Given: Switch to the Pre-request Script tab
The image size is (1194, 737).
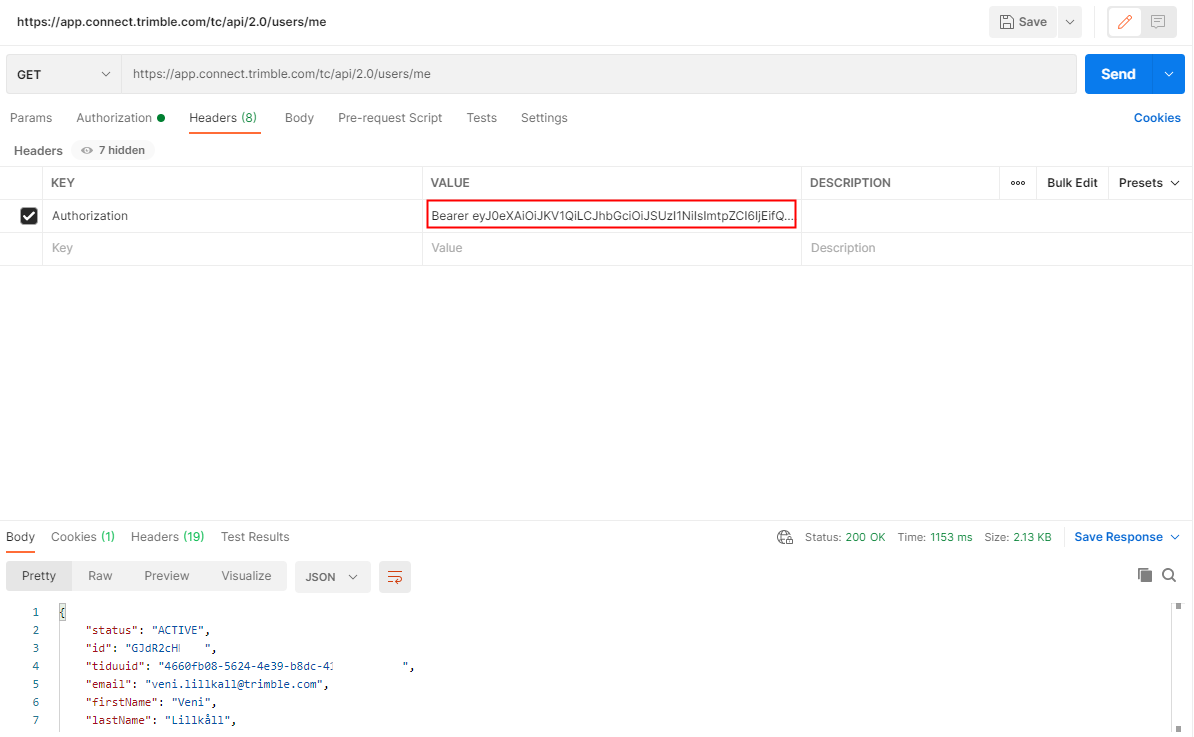Looking at the screenshot, I should point(390,118).
